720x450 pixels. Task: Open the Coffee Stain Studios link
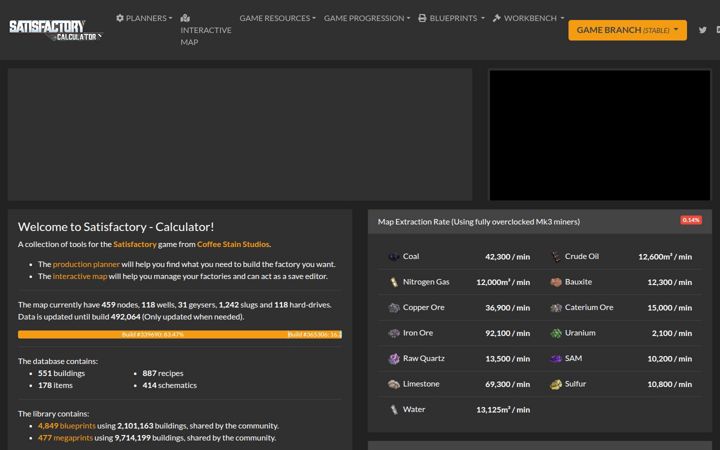233,244
